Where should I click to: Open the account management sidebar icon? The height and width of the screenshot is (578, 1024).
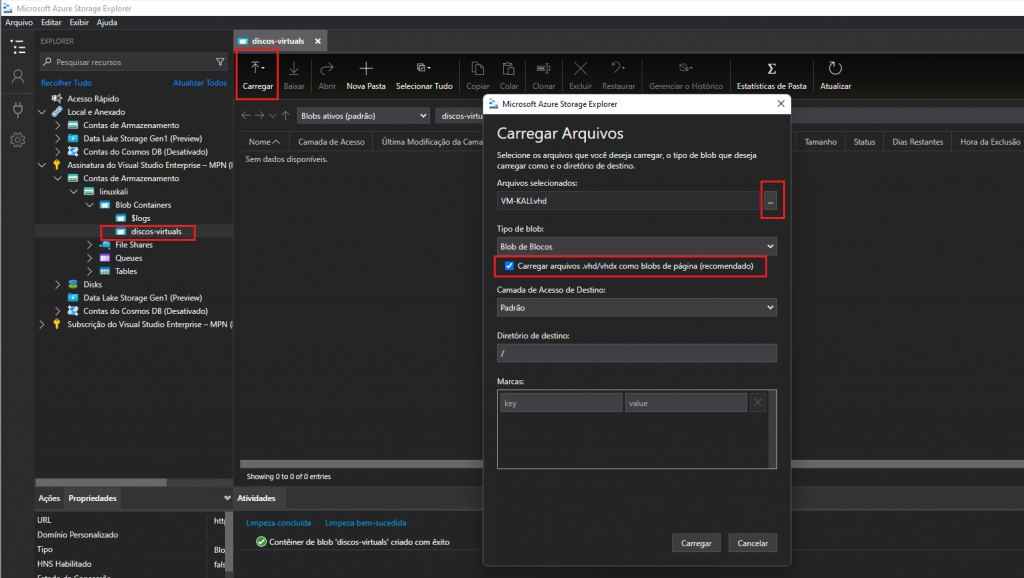tap(18, 77)
